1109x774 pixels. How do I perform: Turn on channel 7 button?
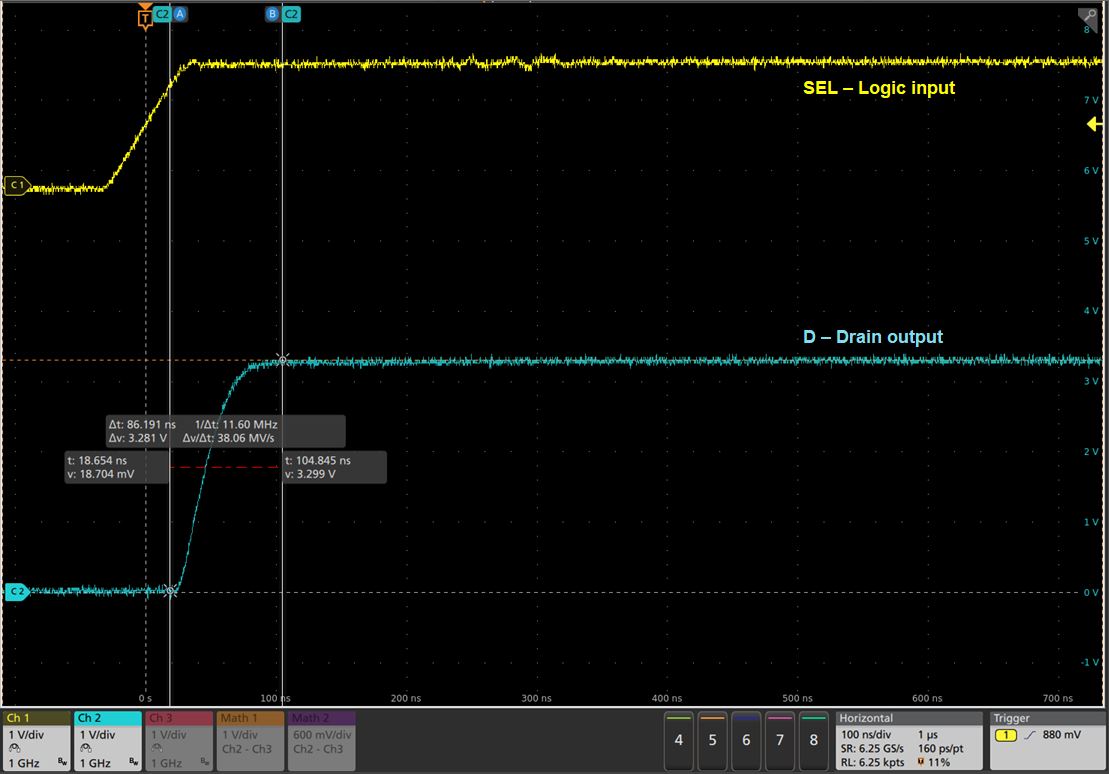(780, 739)
